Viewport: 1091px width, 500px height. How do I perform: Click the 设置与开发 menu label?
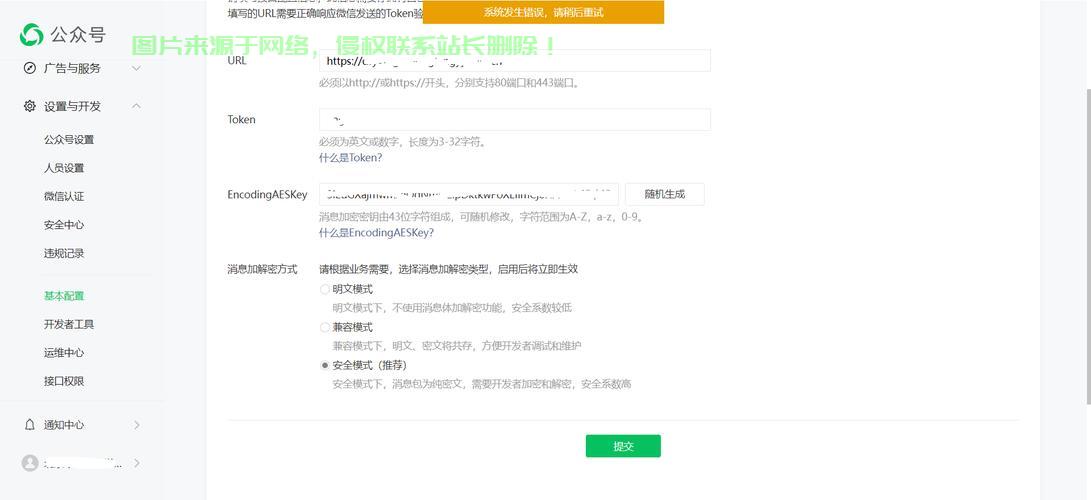[x=72, y=106]
